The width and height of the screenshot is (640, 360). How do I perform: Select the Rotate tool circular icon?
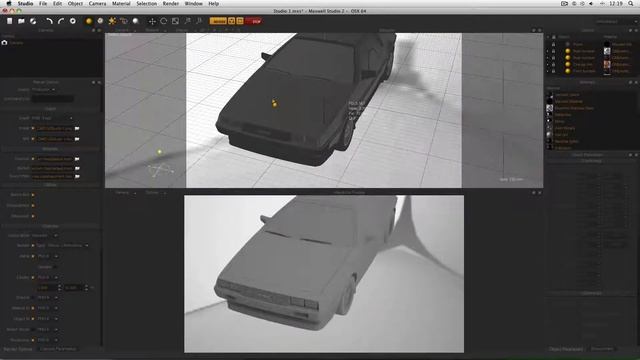(164, 21)
